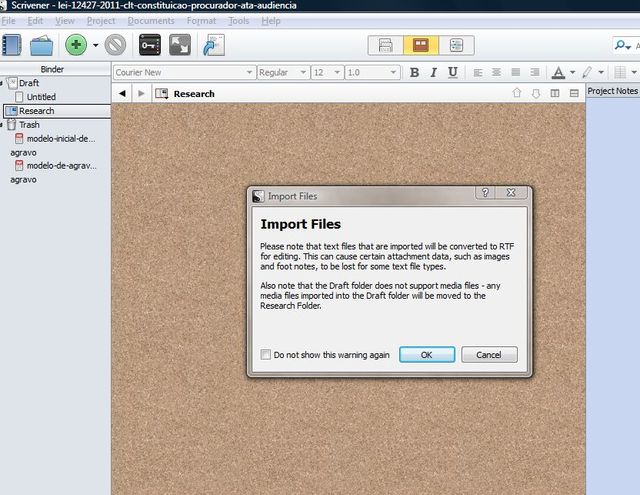
Task: Click the dialog help question mark button
Action: (x=485, y=193)
